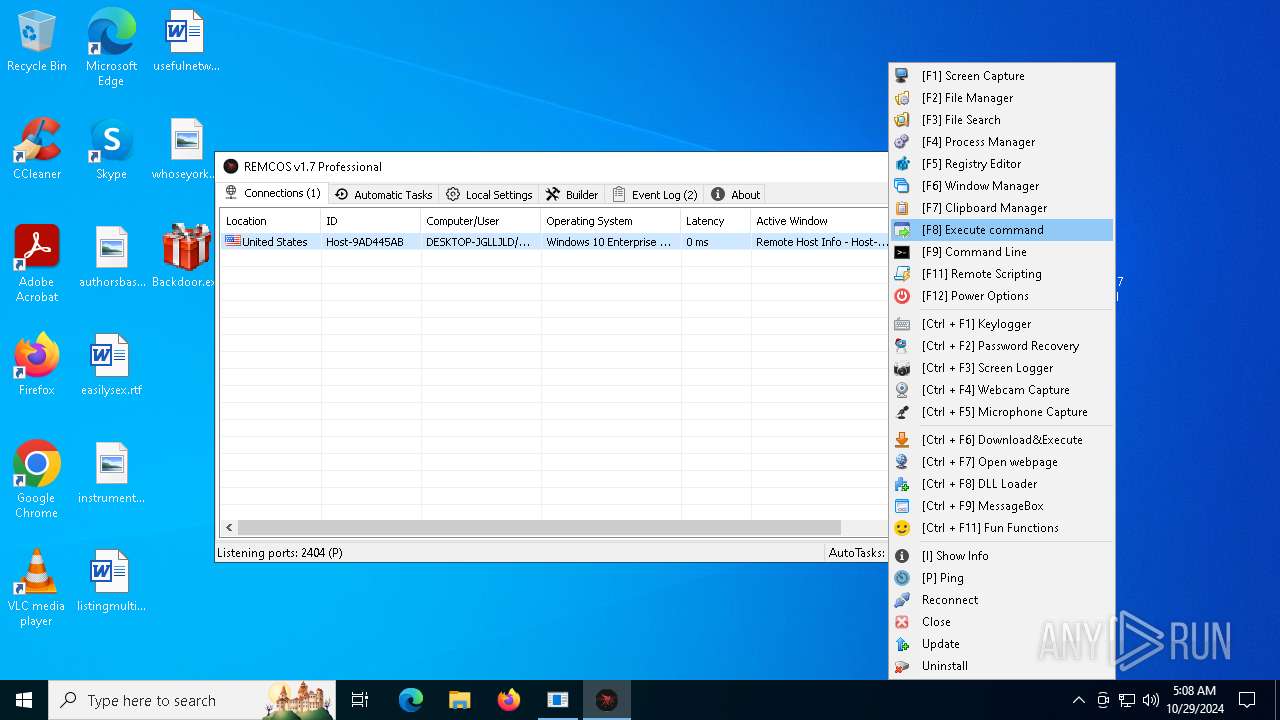1280x720 pixels.
Task: Click the Microphone Capture icon
Action: pyautogui.click(x=902, y=412)
